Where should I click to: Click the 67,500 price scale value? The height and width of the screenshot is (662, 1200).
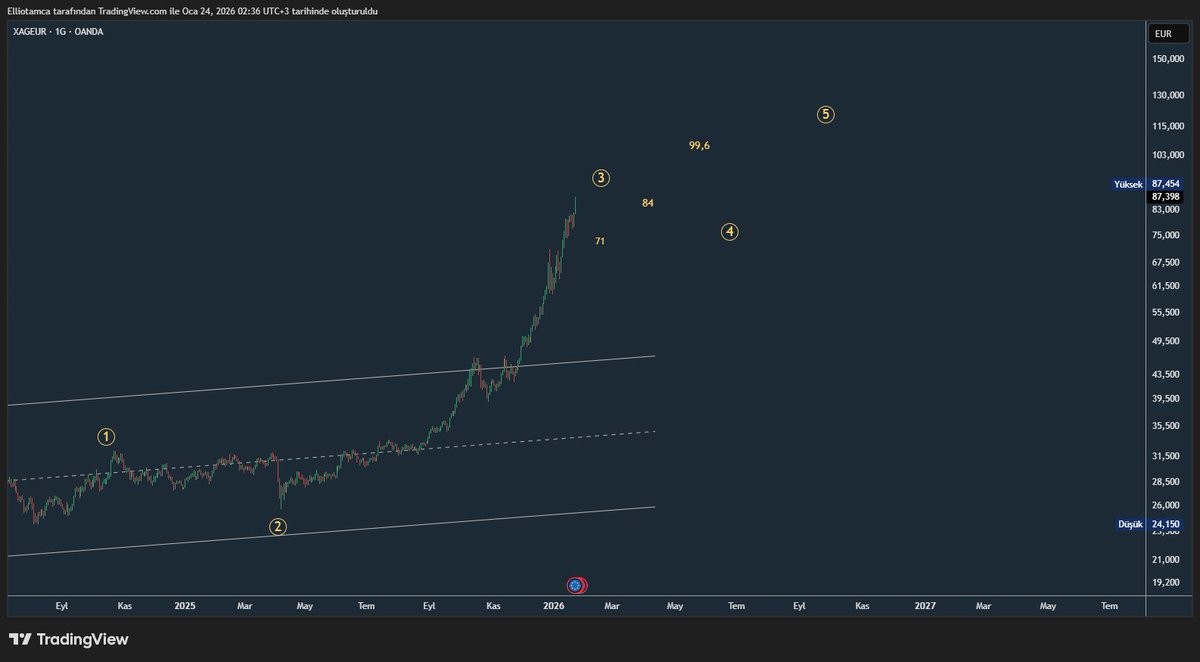click(1166, 262)
